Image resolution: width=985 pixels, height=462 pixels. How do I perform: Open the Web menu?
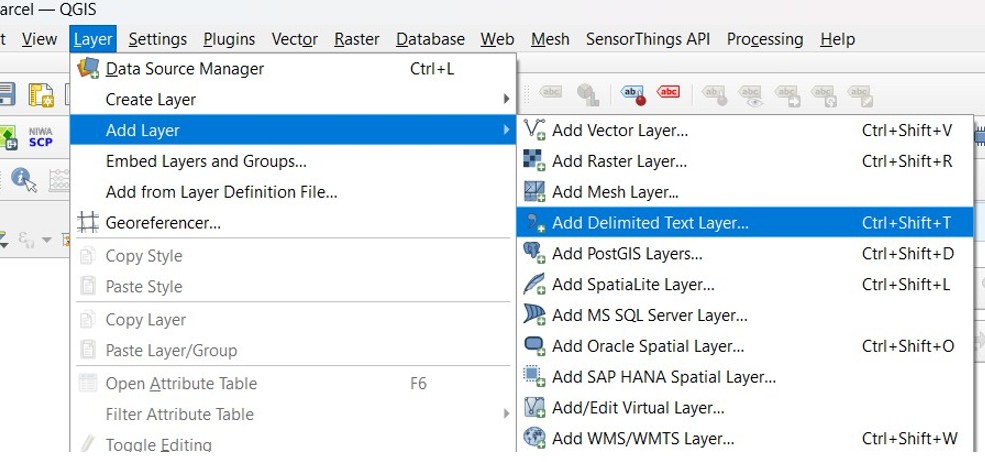click(x=498, y=39)
